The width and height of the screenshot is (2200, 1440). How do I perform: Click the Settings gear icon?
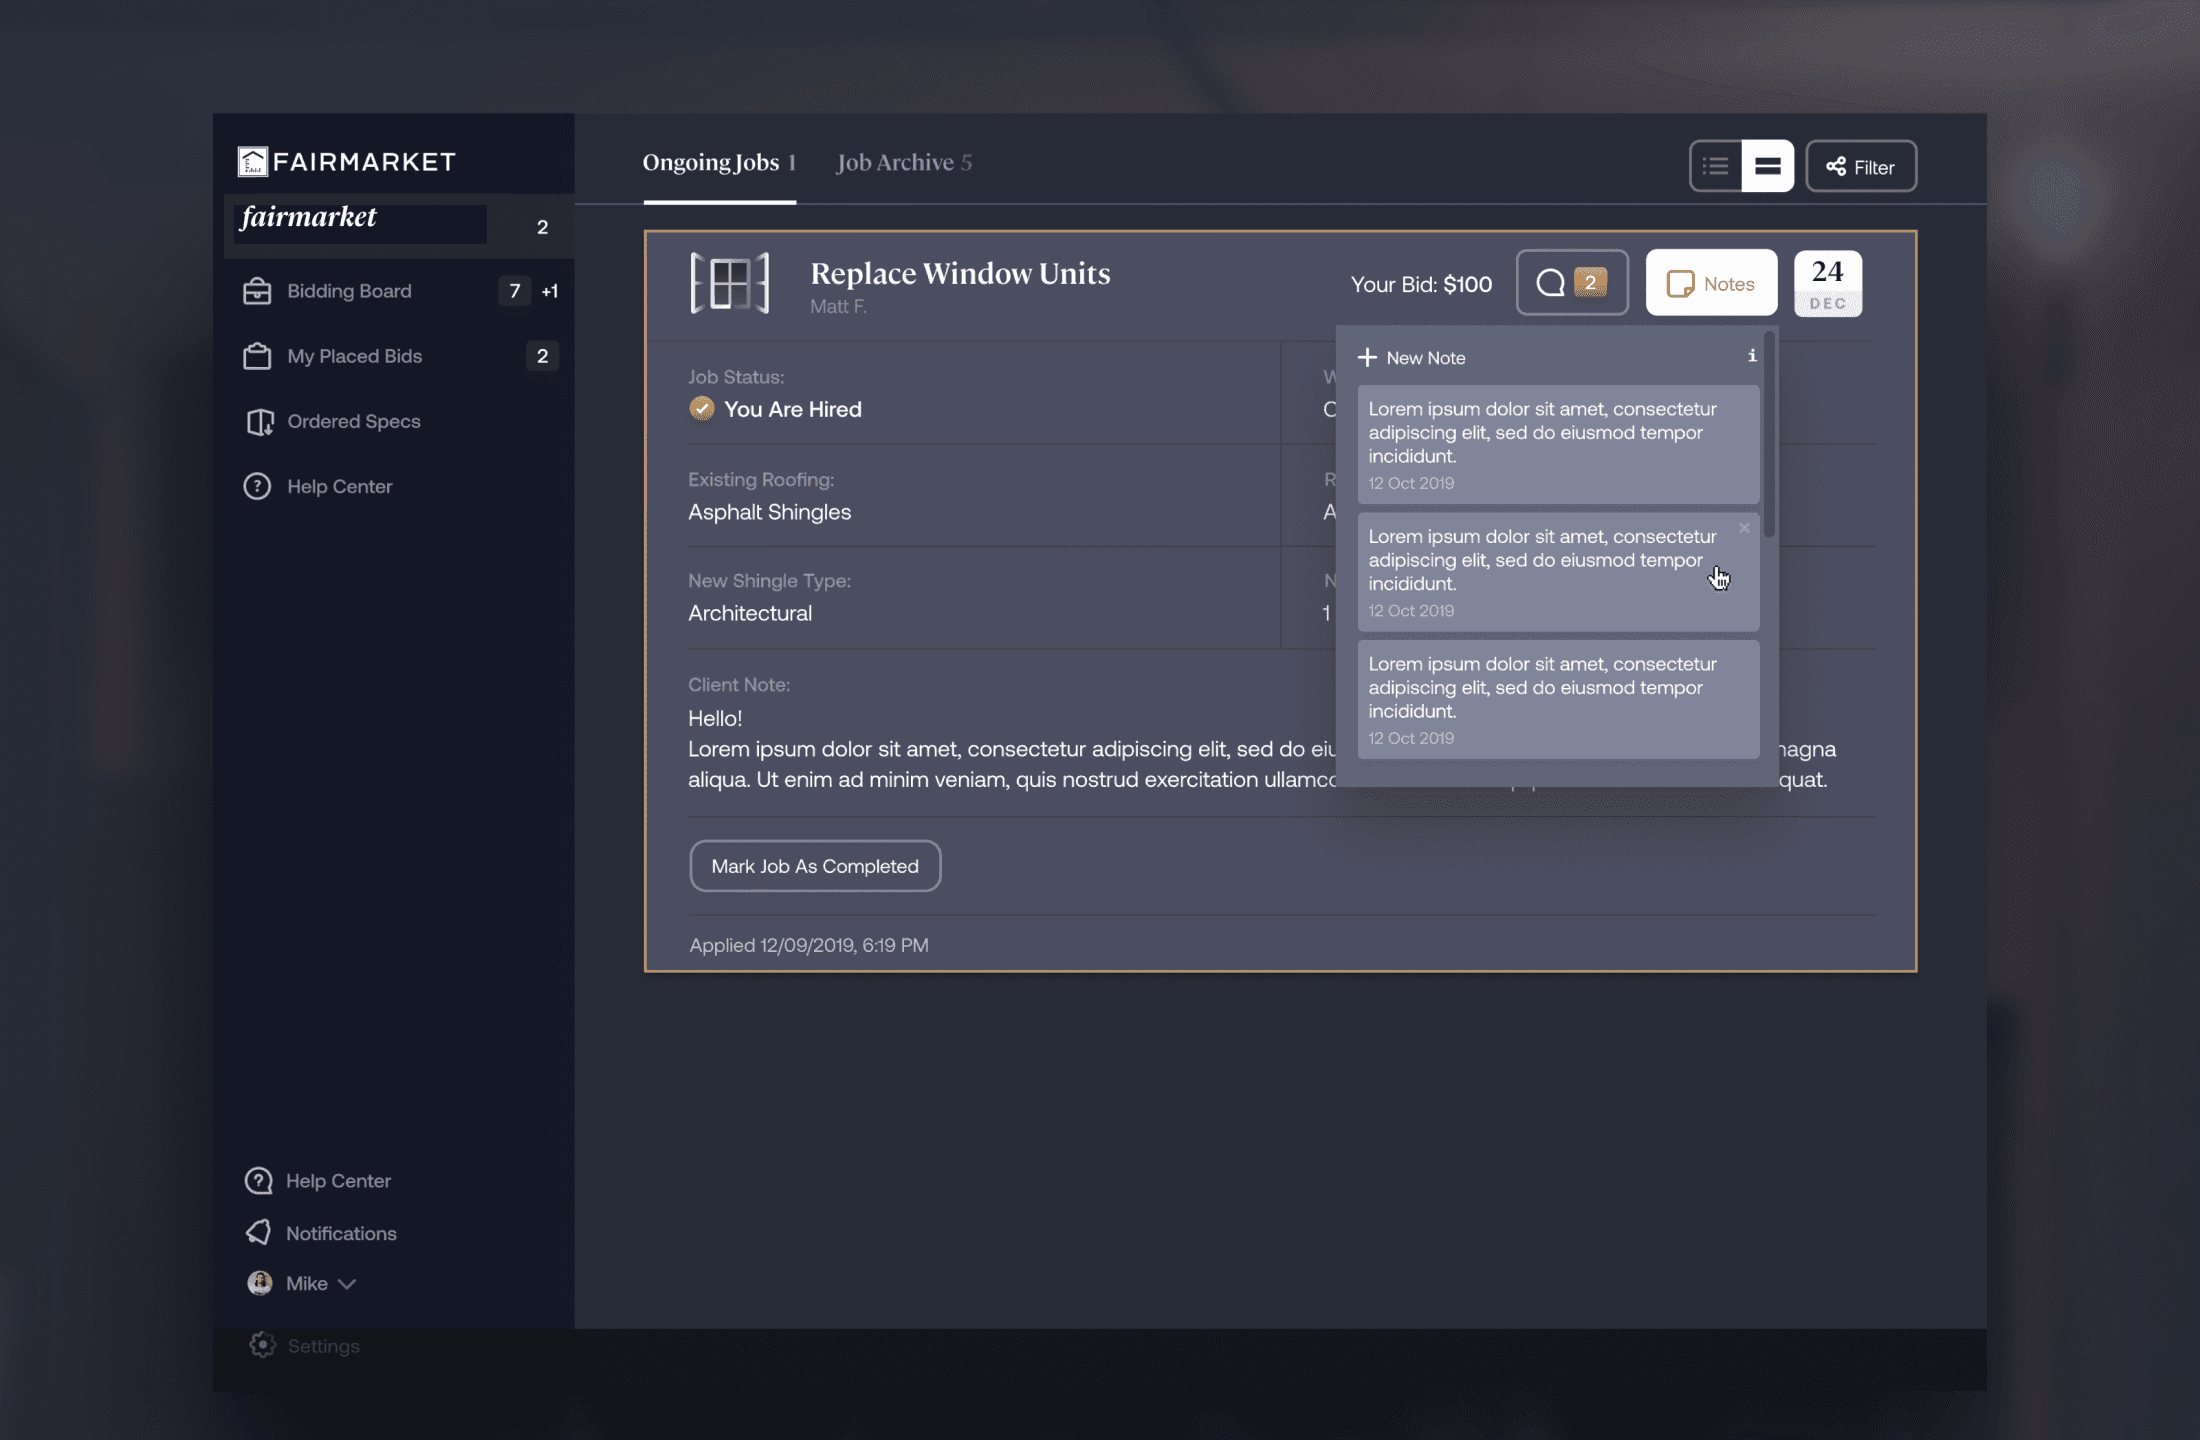click(262, 1345)
